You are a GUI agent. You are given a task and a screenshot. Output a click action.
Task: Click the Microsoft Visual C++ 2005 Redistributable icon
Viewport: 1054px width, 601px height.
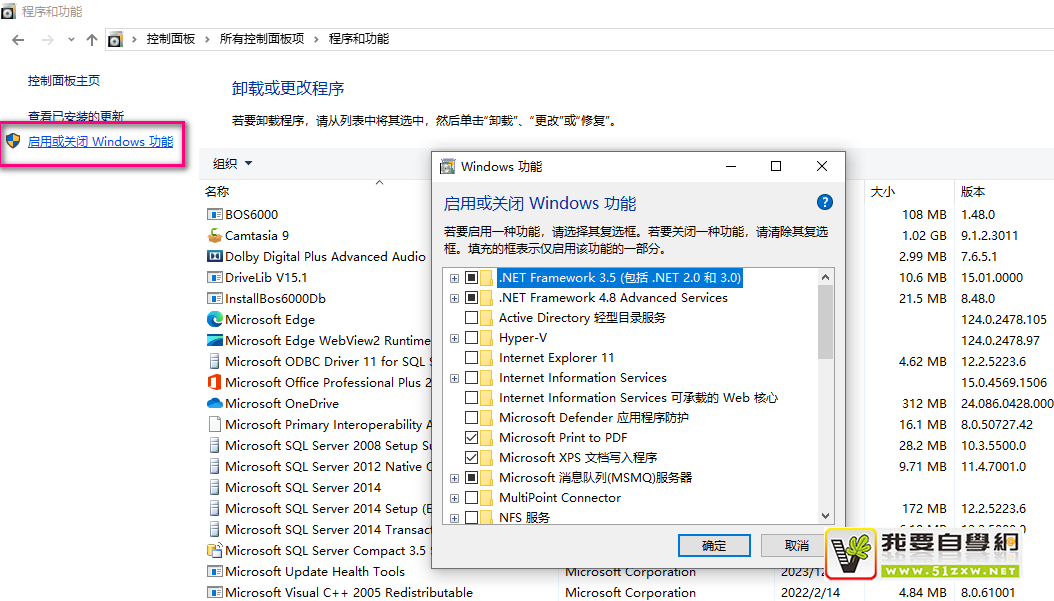click(214, 592)
